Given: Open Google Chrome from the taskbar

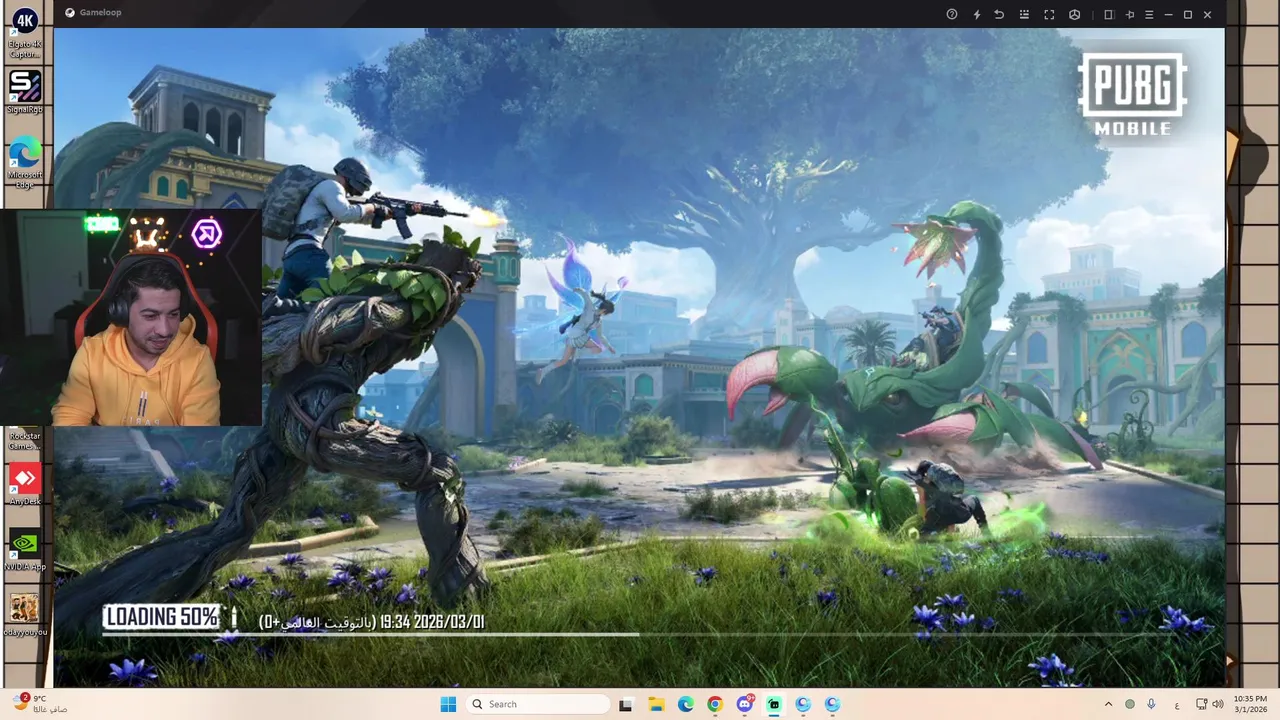Looking at the screenshot, I should click(715, 704).
